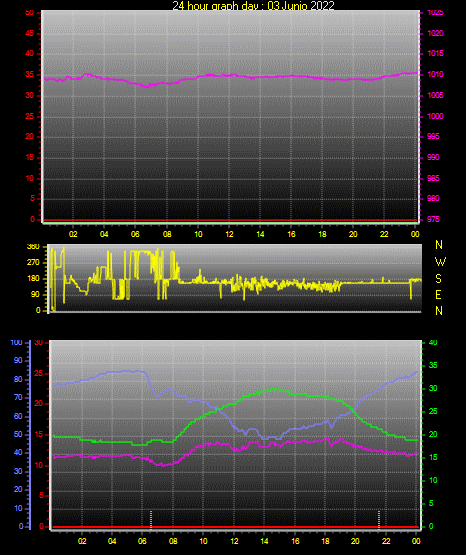Click the S compass letter for wind direction
The height and width of the screenshot is (555, 466).
438,279
